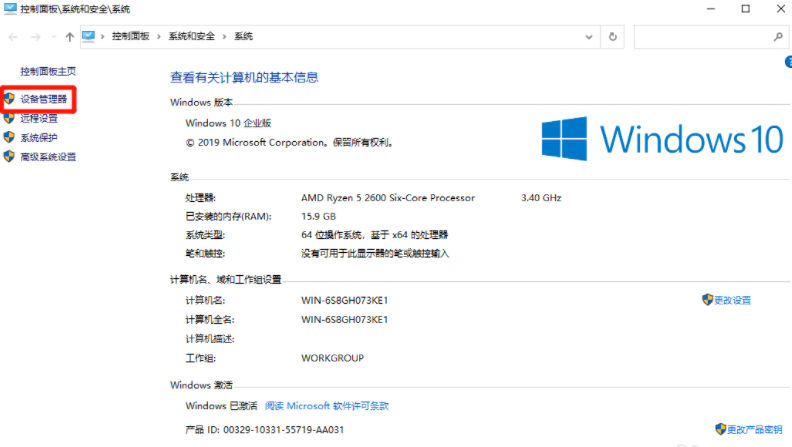Click full computer name beside 计算机全名

coord(344,320)
